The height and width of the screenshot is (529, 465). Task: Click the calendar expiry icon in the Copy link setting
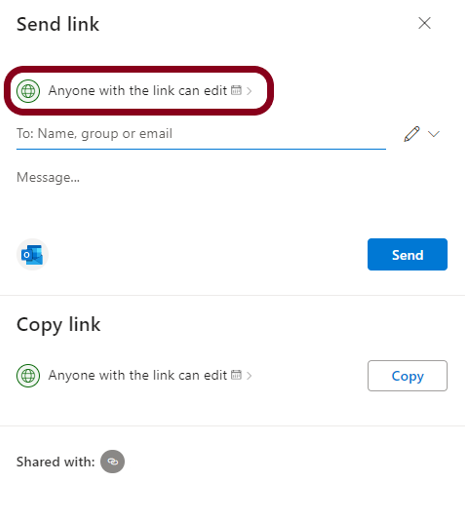tap(236, 375)
